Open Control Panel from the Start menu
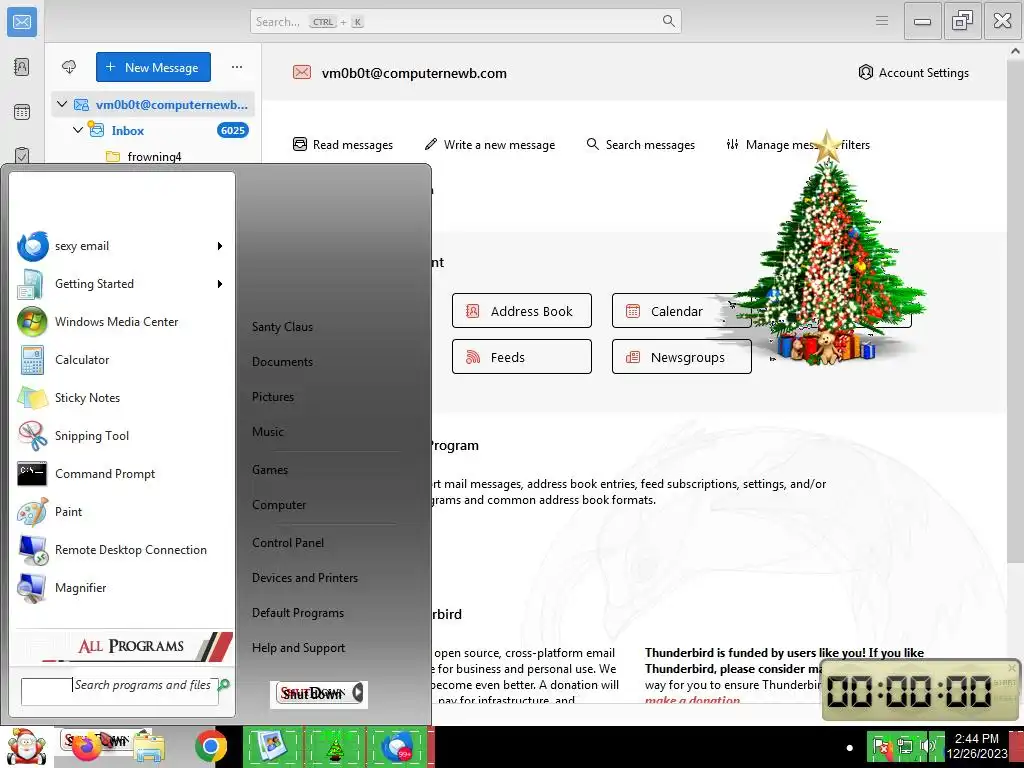1024x768 pixels. click(288, 543)
